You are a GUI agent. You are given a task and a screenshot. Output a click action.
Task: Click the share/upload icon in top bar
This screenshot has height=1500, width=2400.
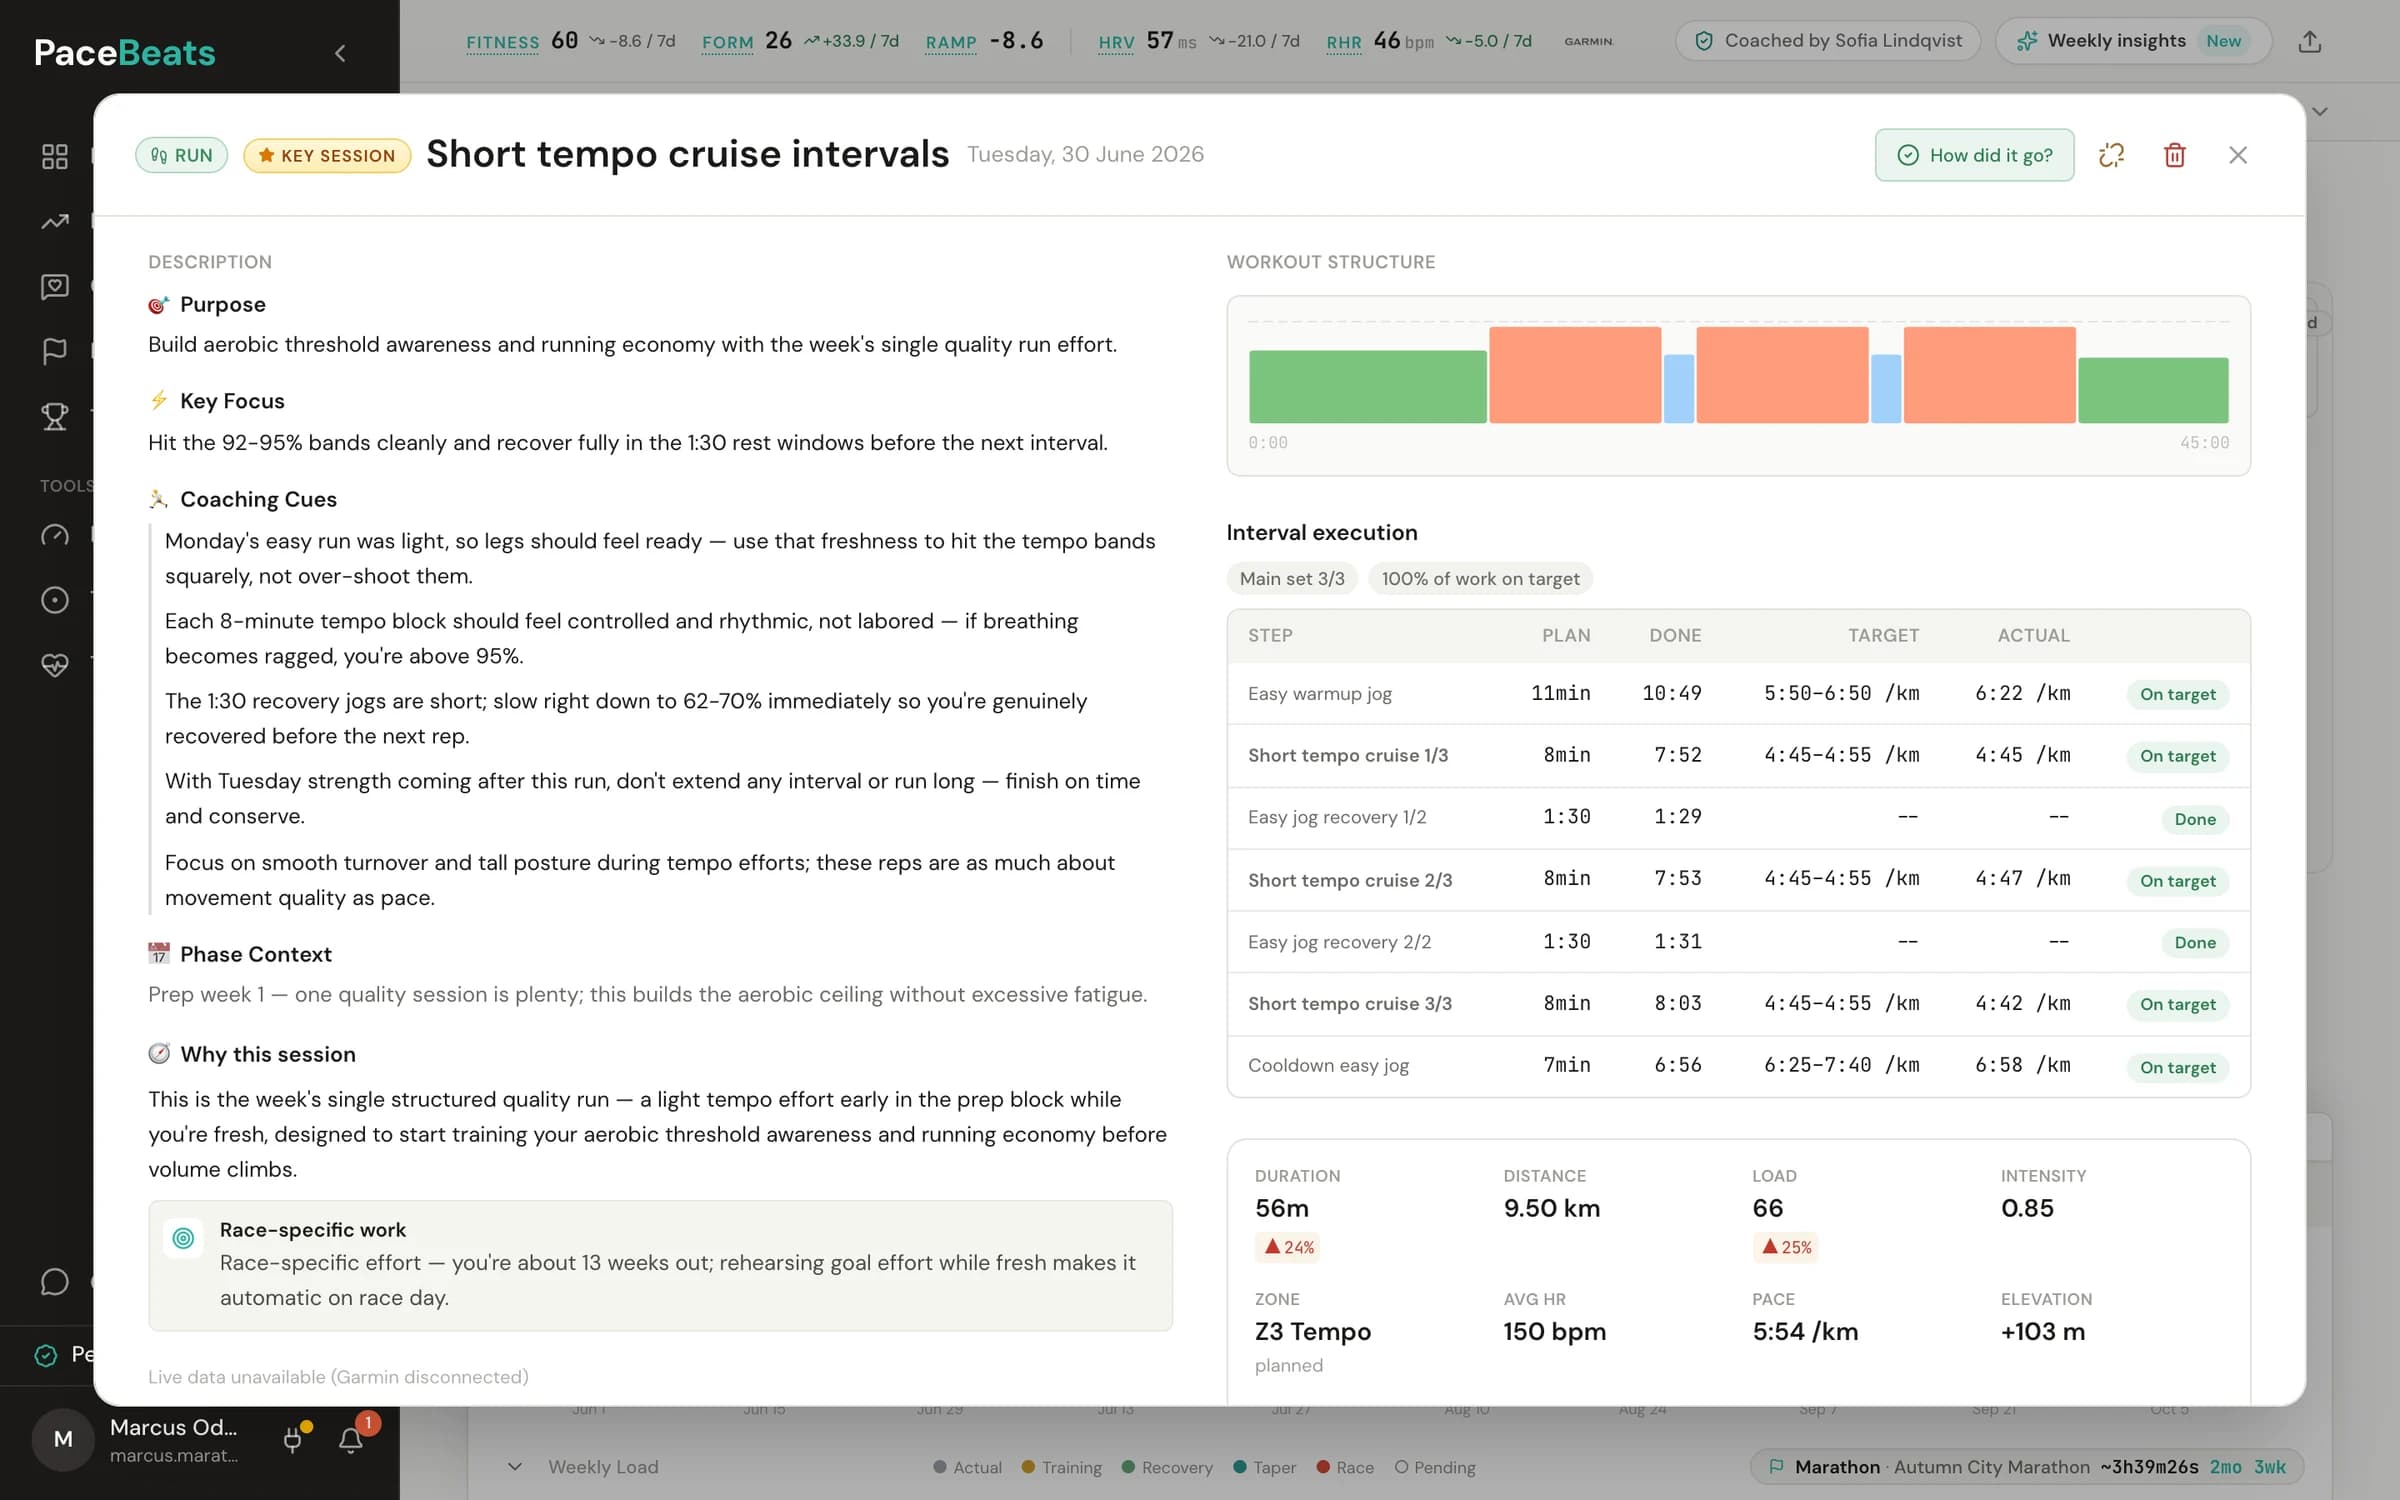tap(2309, 41)
